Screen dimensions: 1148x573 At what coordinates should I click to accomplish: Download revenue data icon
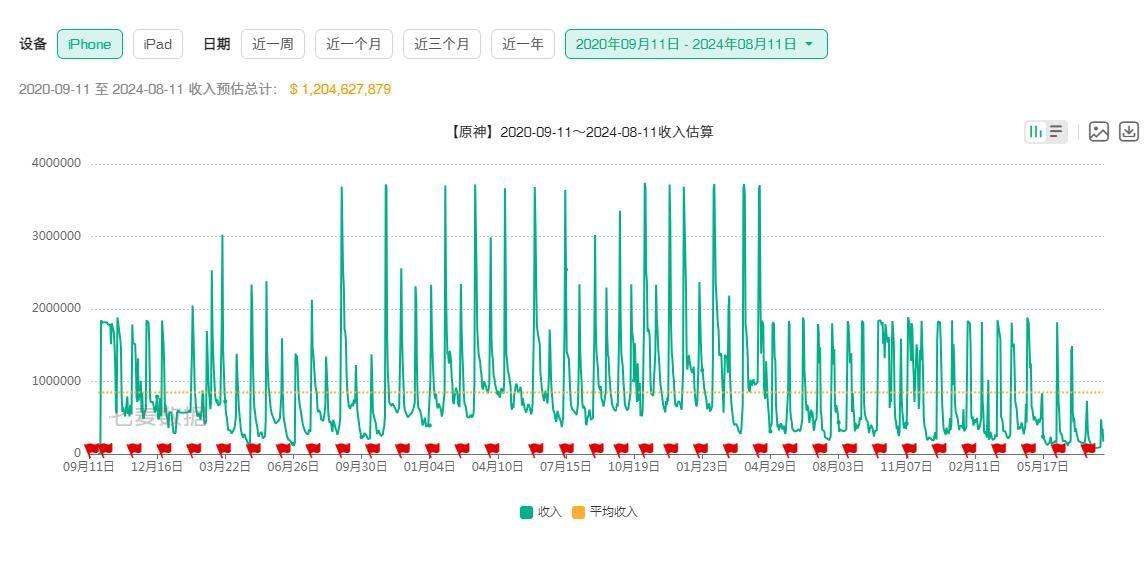[x=1129, y=132]
